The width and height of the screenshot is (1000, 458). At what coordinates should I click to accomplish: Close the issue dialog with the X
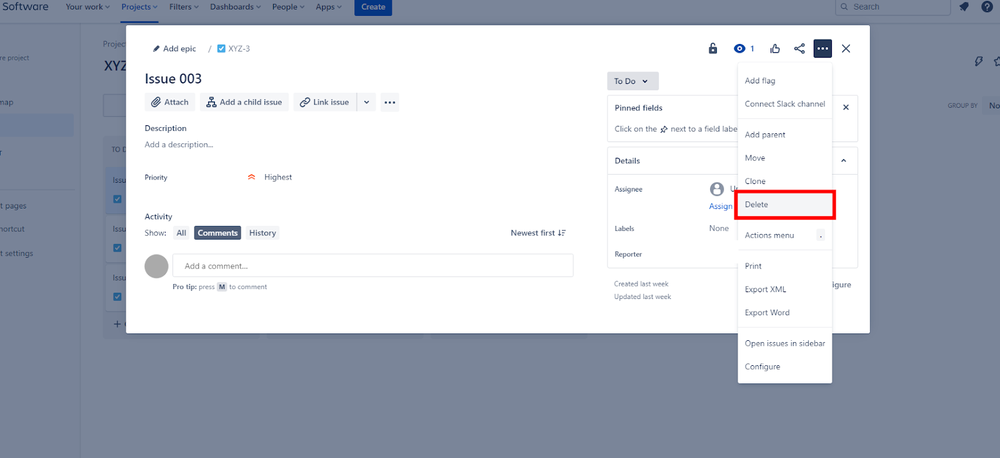846,48
